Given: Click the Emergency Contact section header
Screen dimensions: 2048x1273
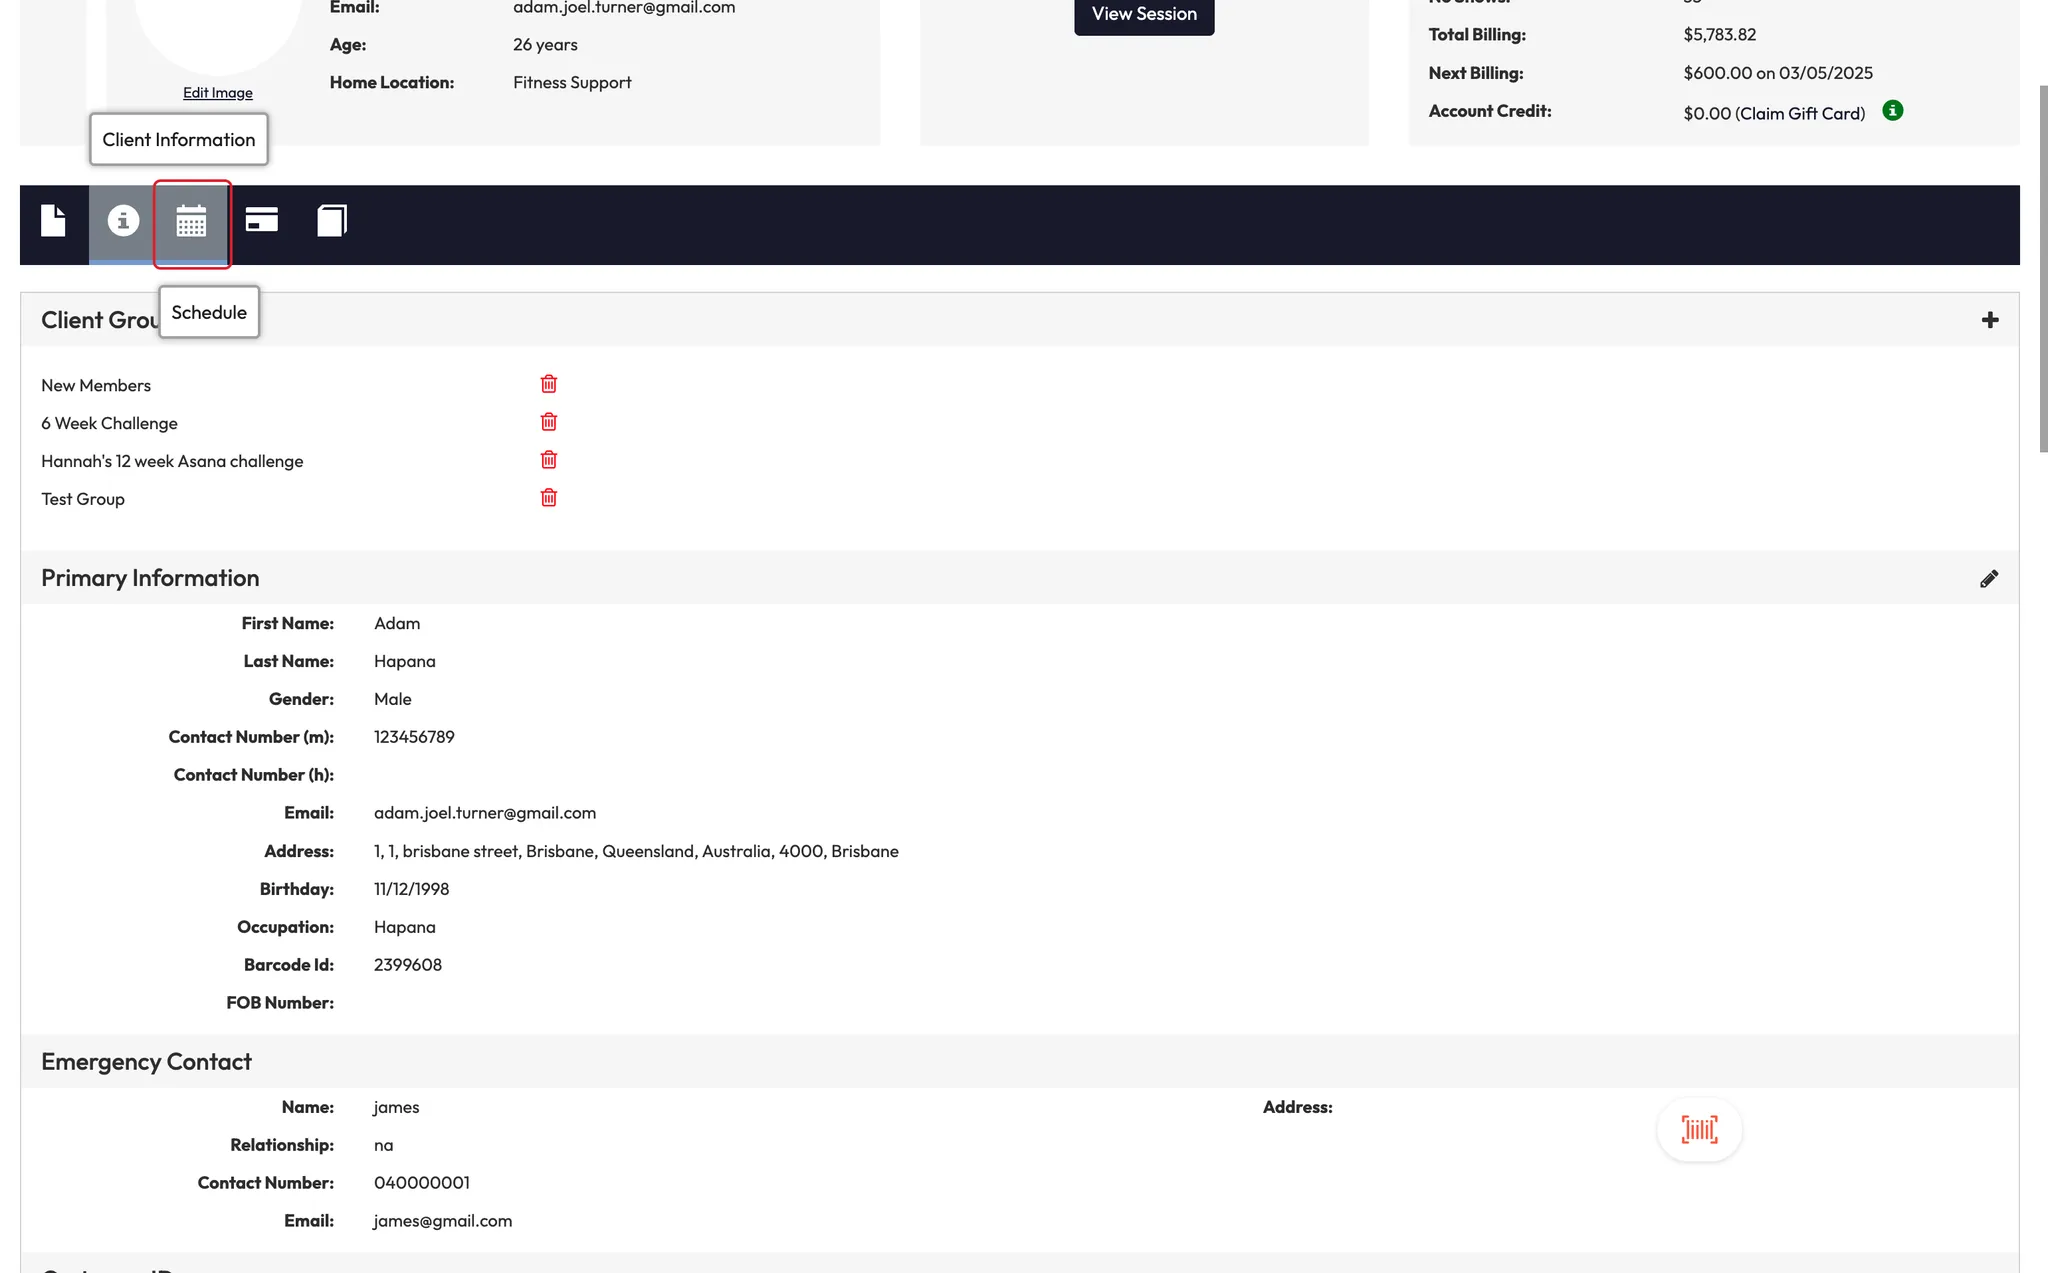Looking at the screenshot, I should point(146,1062).
